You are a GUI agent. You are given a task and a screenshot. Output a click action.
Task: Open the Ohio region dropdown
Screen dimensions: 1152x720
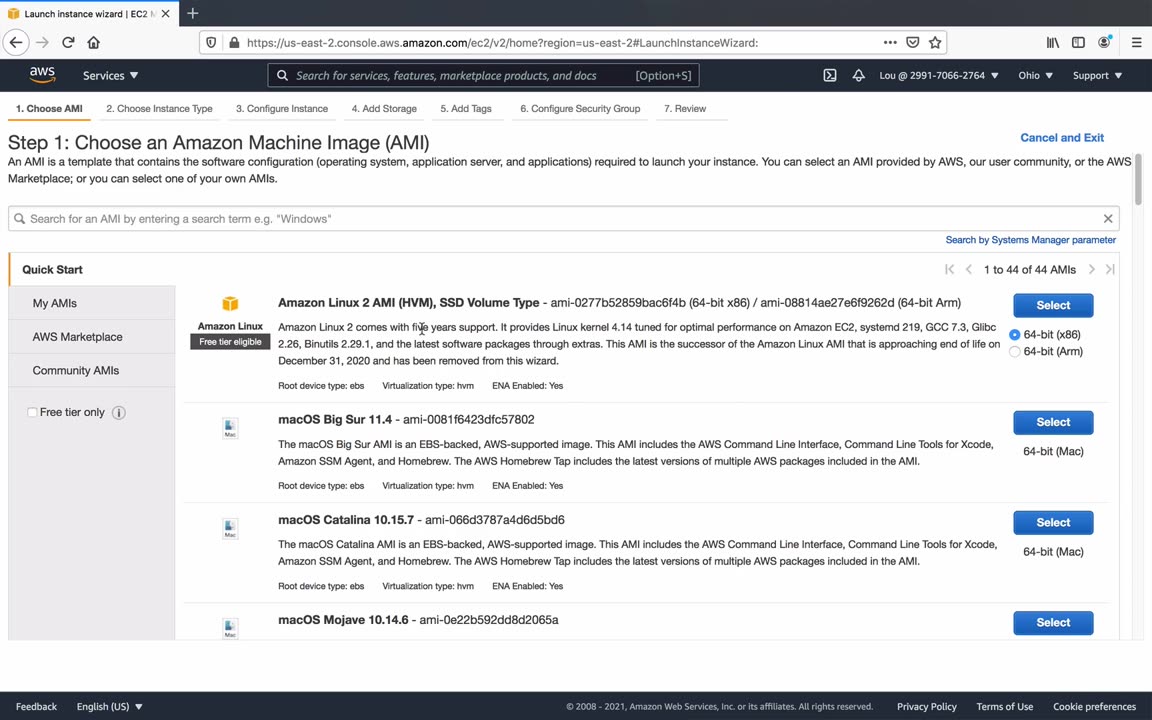click(1035, 75)
